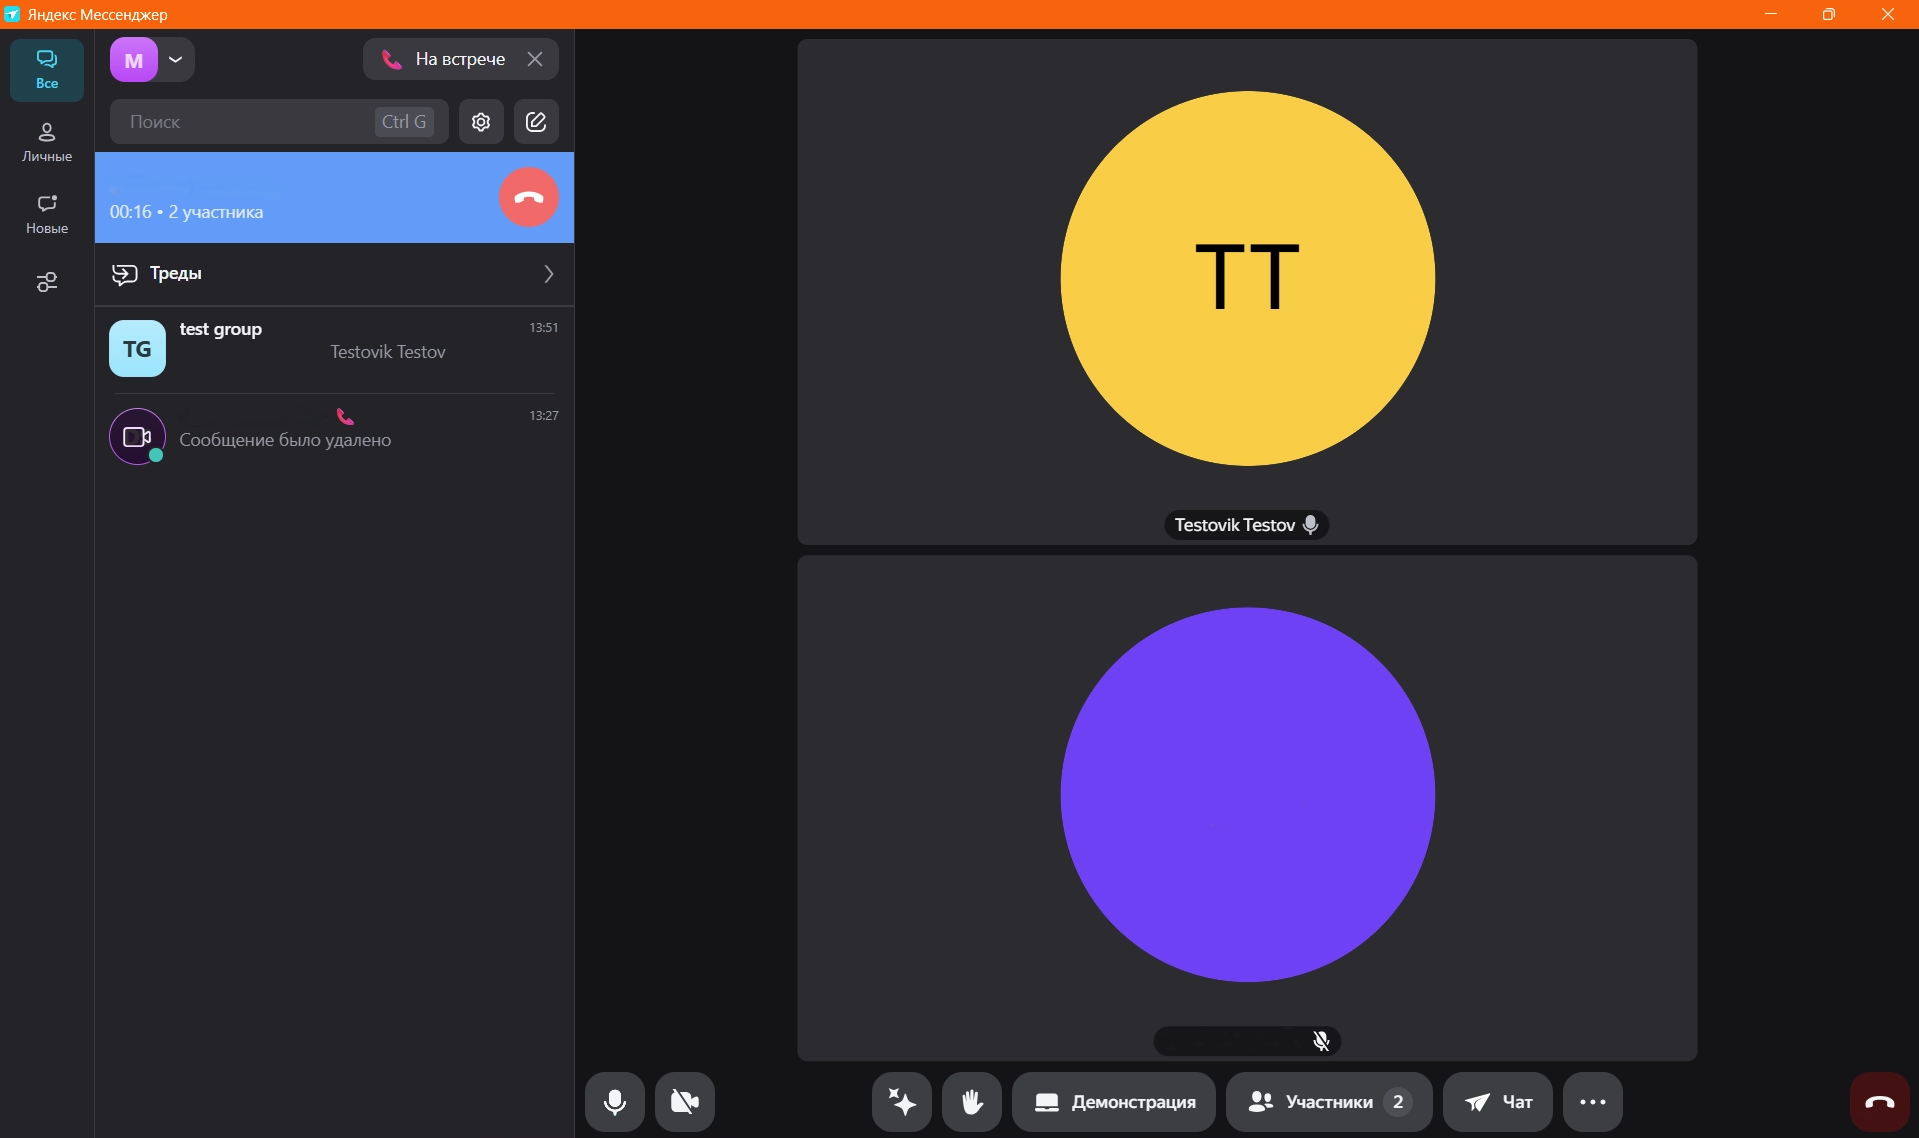Click the yellow TT avatar circle

1247,278
